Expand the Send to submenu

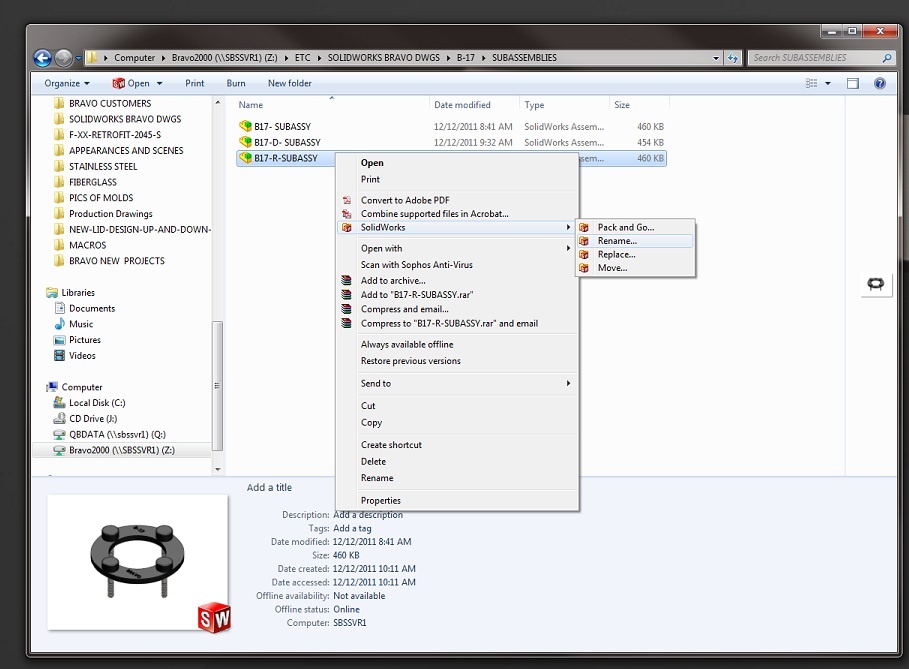pos(457,383)
